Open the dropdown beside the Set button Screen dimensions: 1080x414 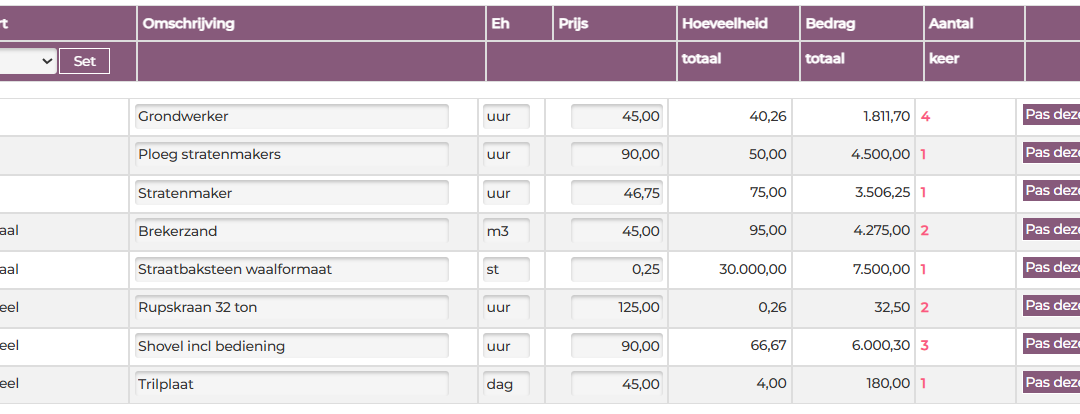[x=27, y=61]
